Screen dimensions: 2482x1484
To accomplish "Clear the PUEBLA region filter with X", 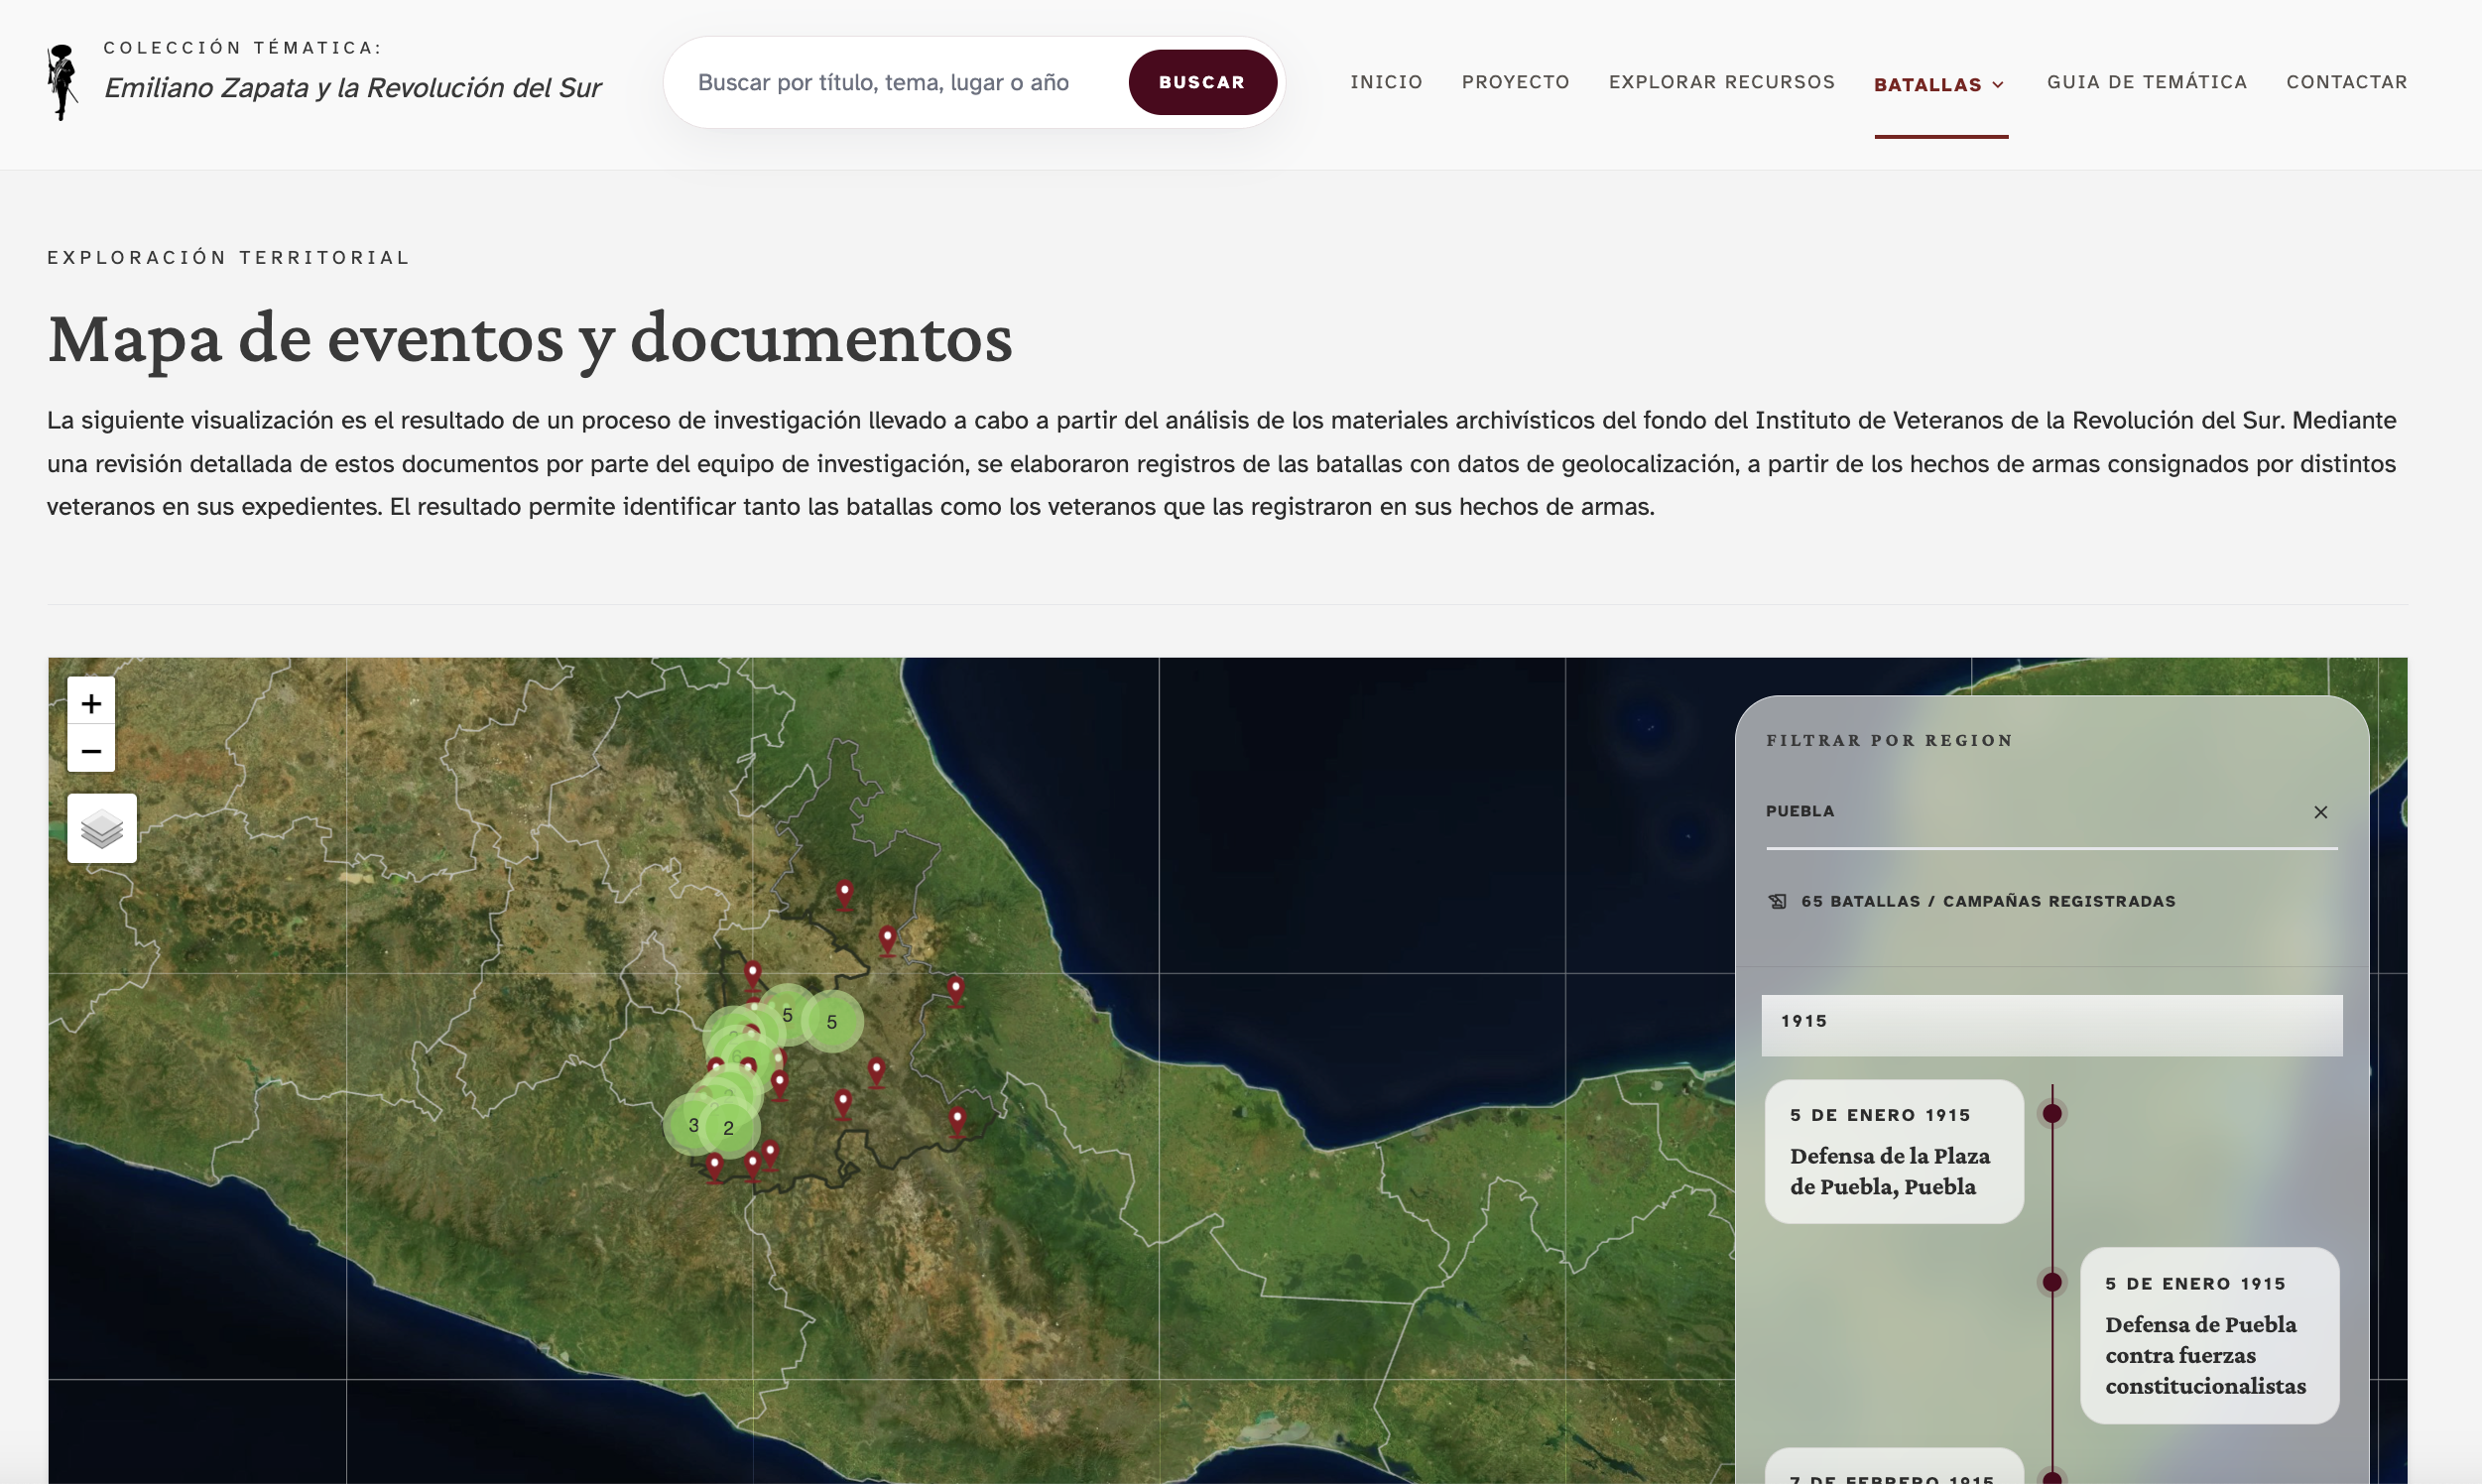I will click(2320, 812).
